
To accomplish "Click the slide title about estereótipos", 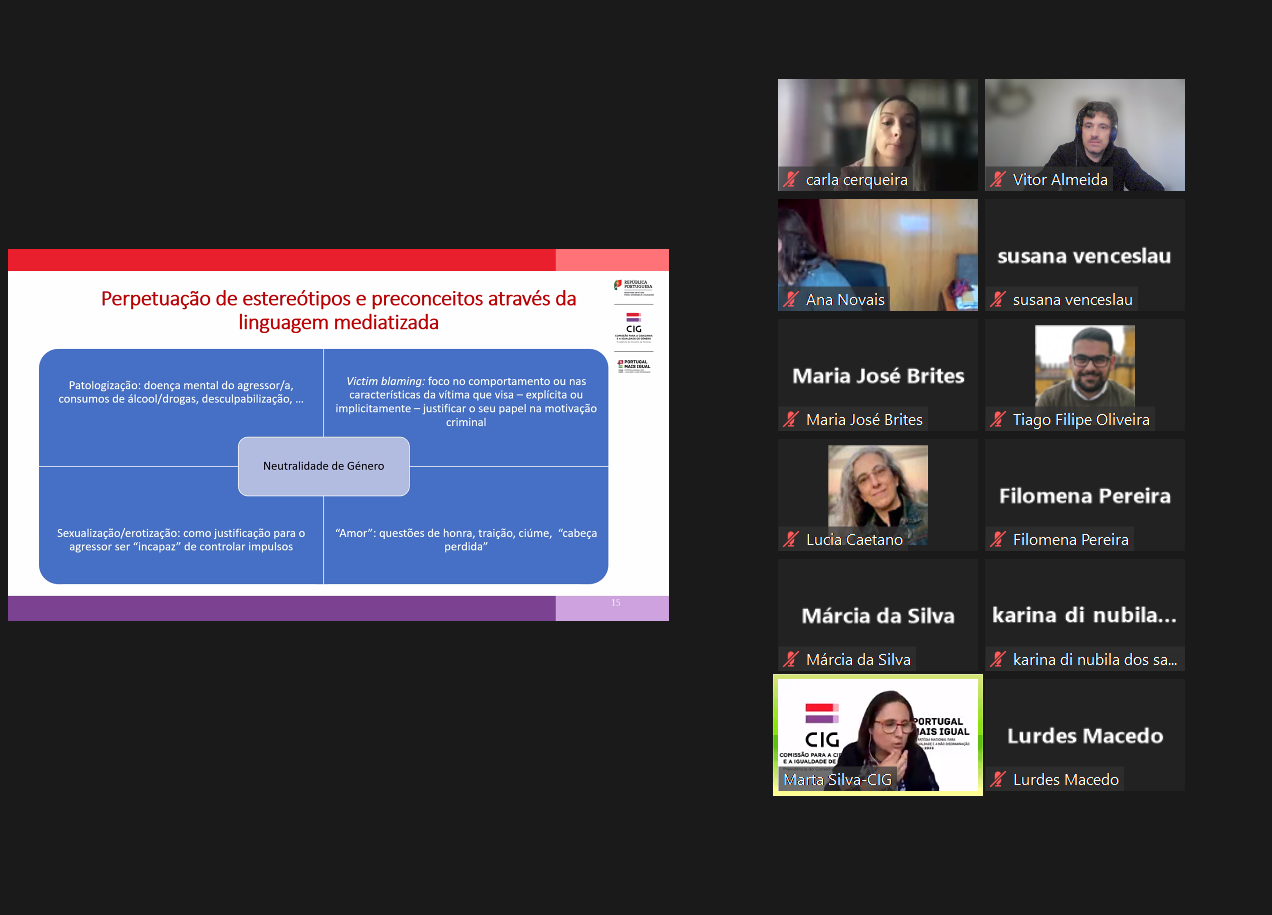I will [338, 310].
